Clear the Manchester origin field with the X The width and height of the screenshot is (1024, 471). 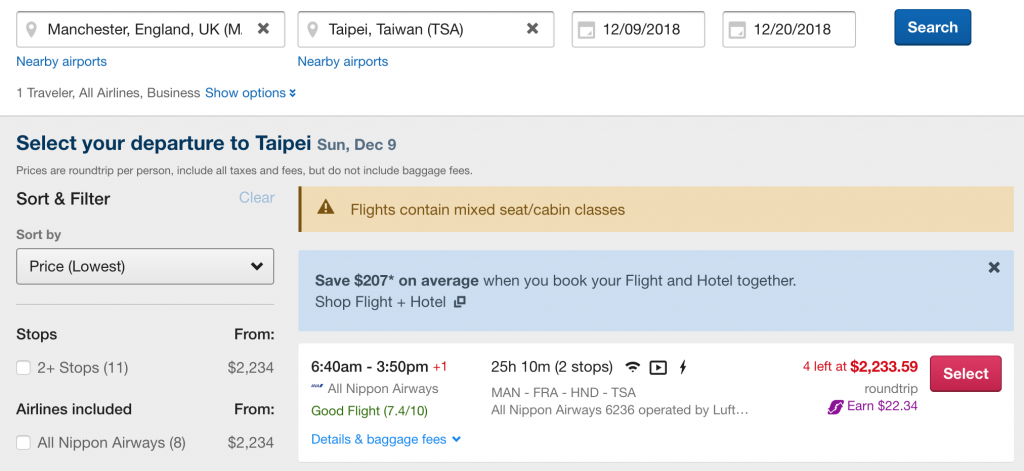pyautogui.click(x=263, y=29)
